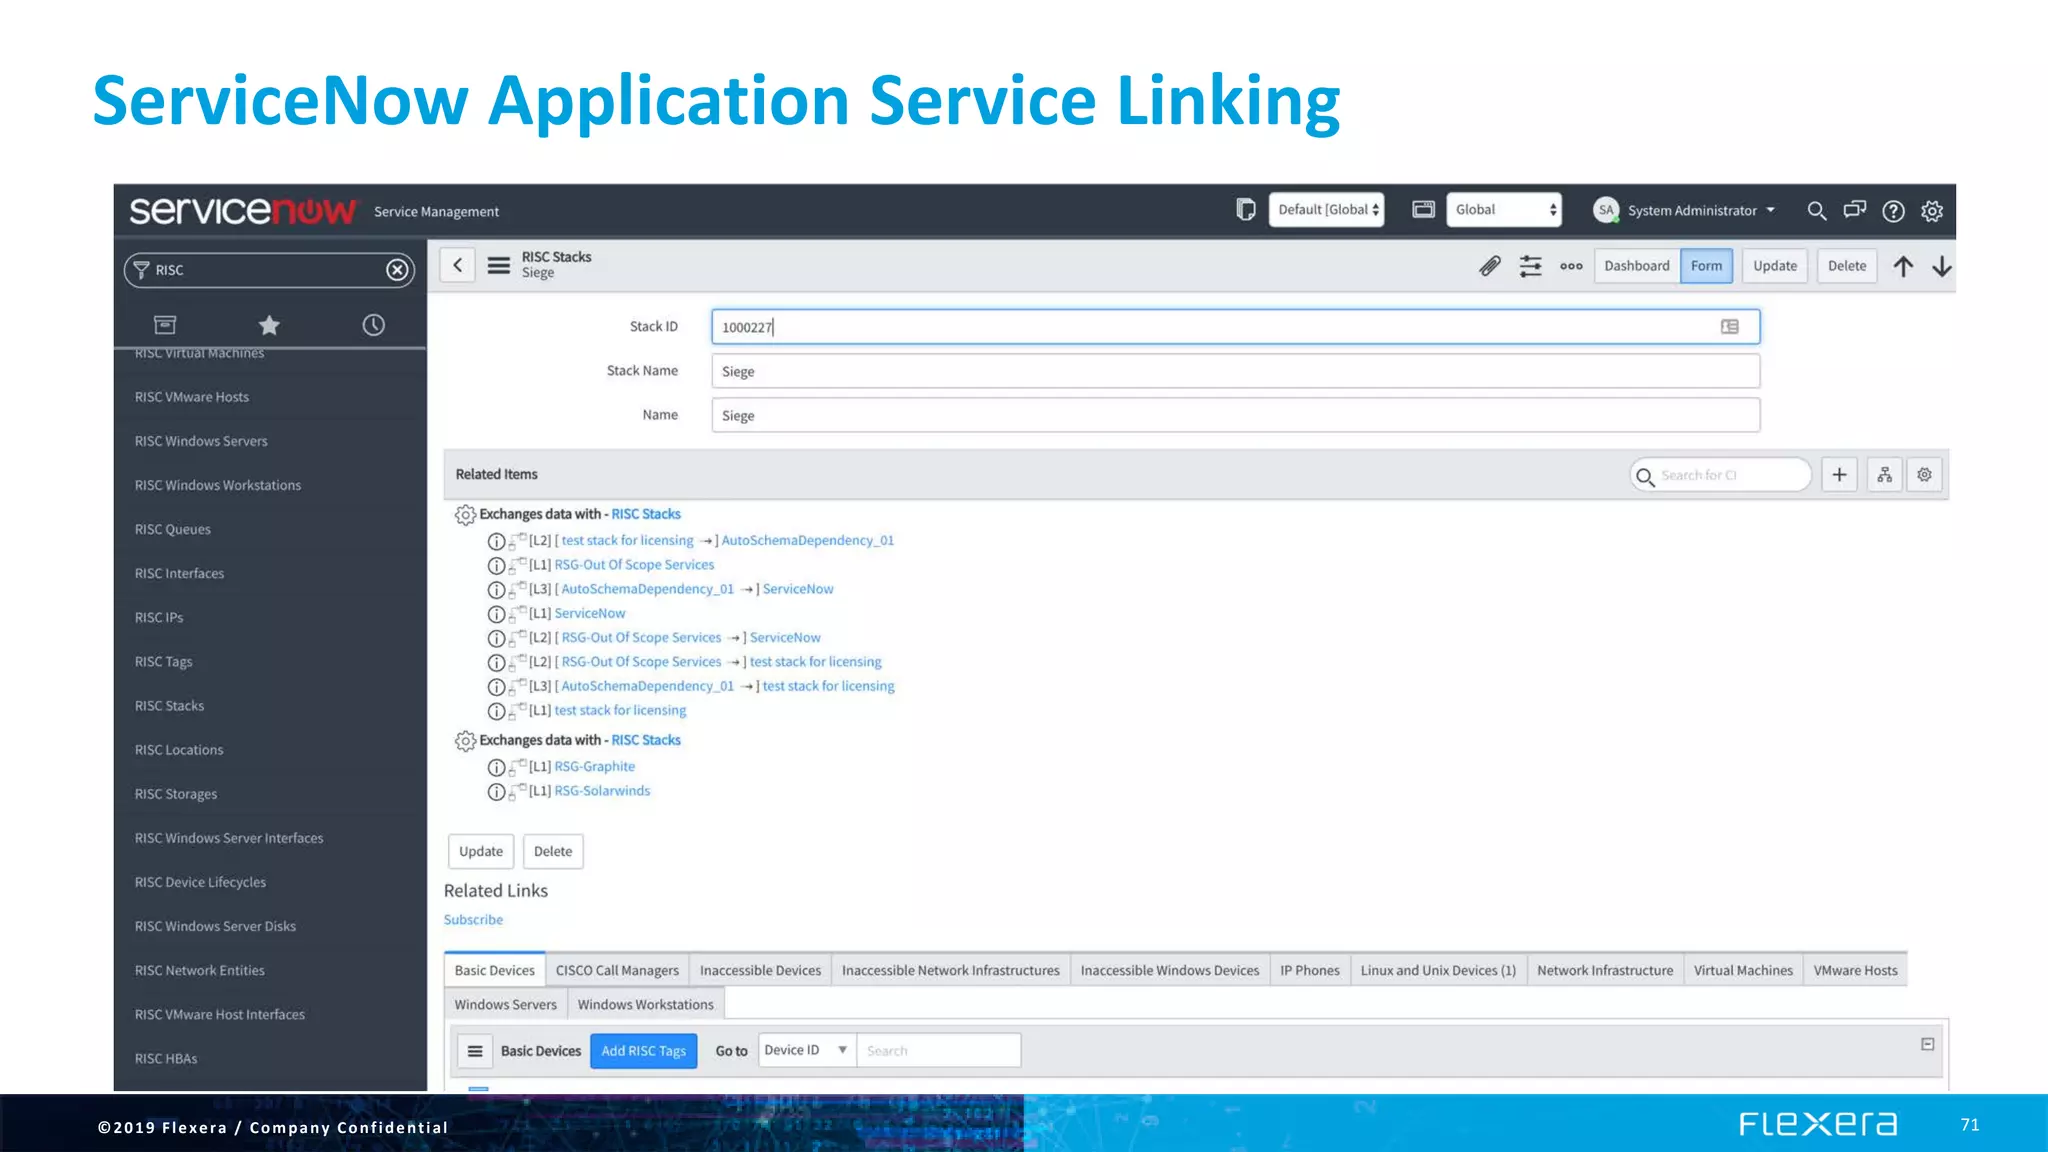Select the Inaccessible Devices tab

tap(760, 970)
